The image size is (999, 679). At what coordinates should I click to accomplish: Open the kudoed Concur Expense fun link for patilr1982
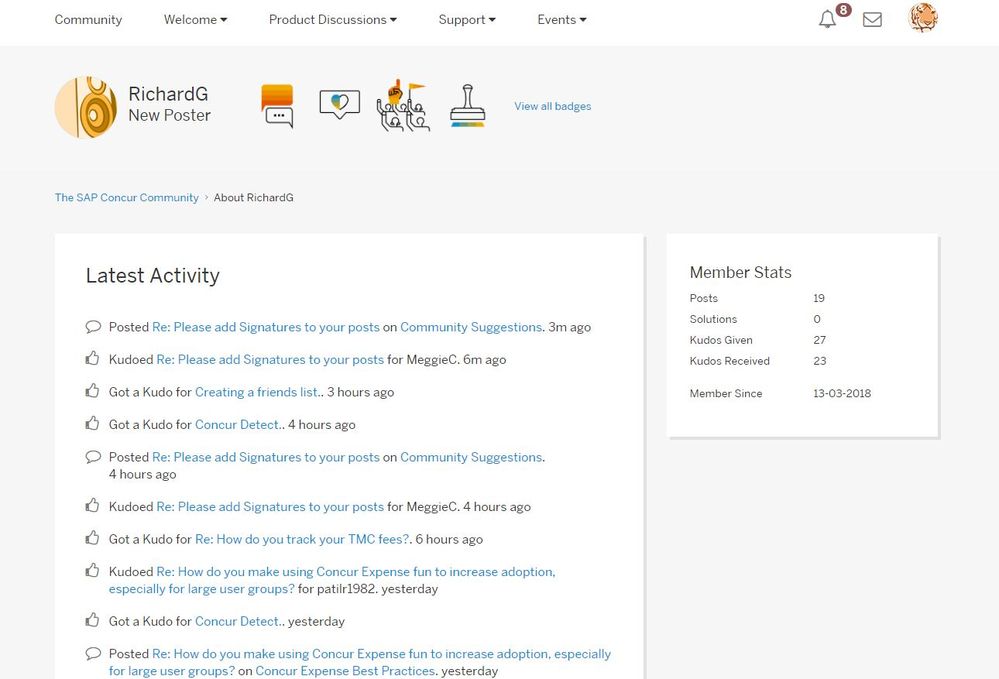(332, 580)
